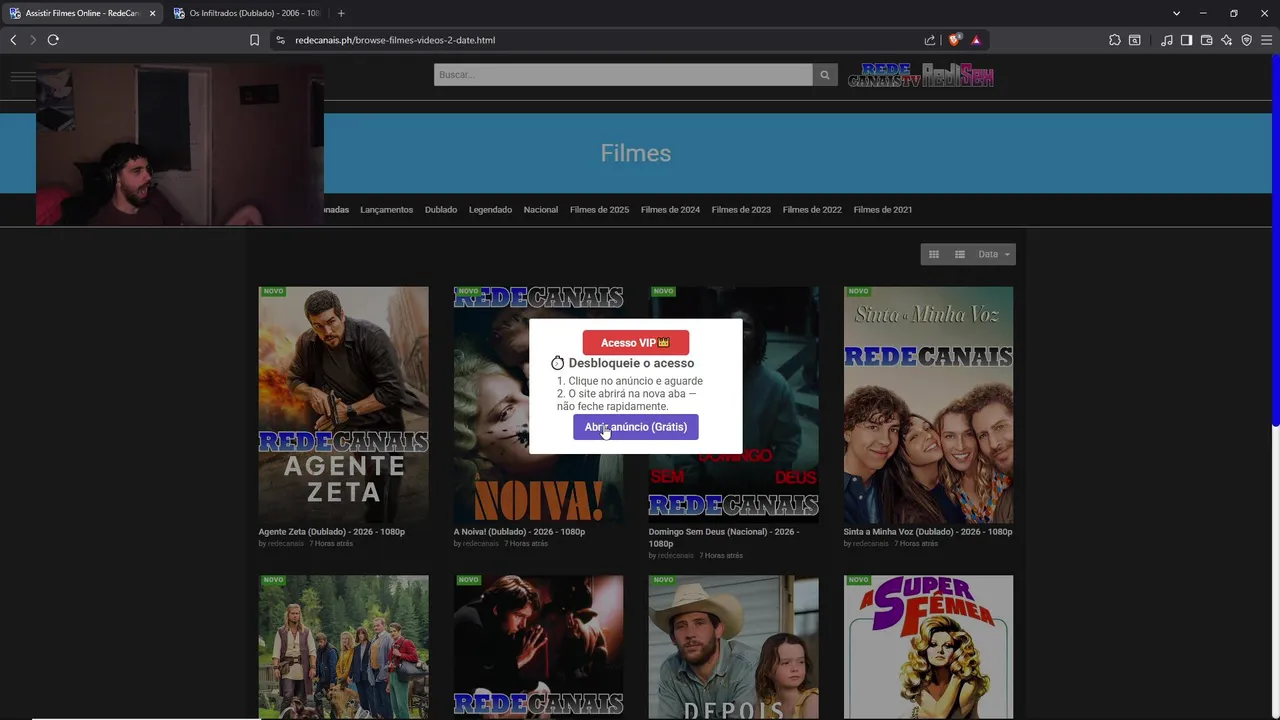Click the site's search magnifier button
Image resolution: width=1280 pixels, height=720 pixels.
[825, 75]
